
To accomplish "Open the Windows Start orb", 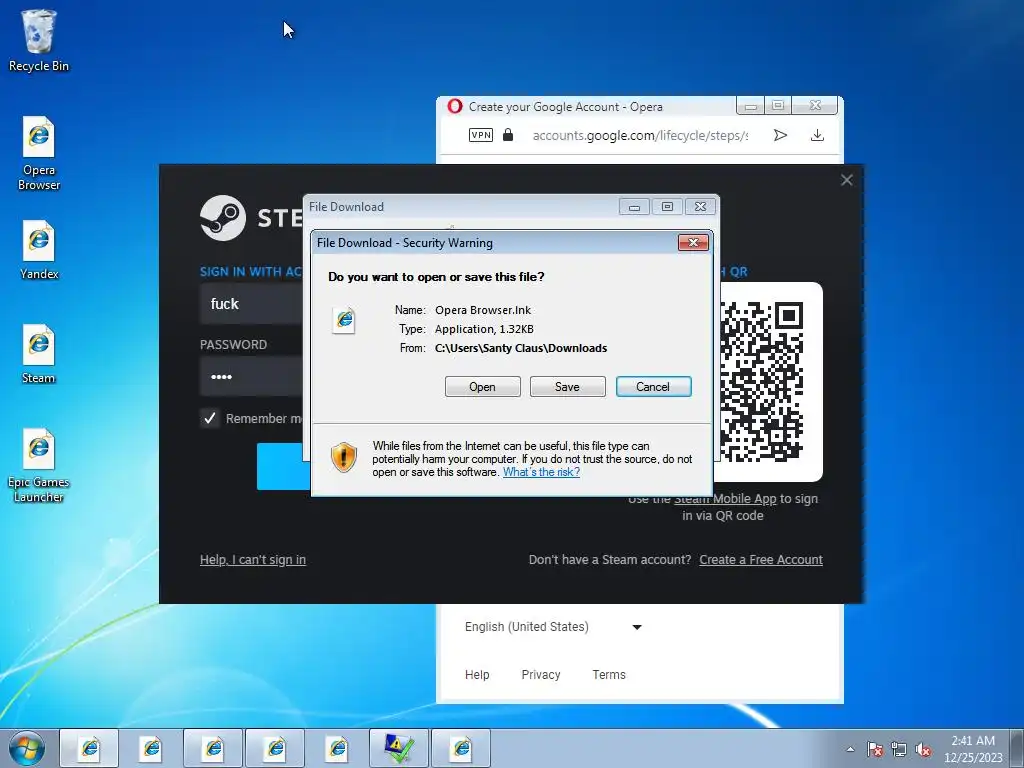I will point(26,748).
